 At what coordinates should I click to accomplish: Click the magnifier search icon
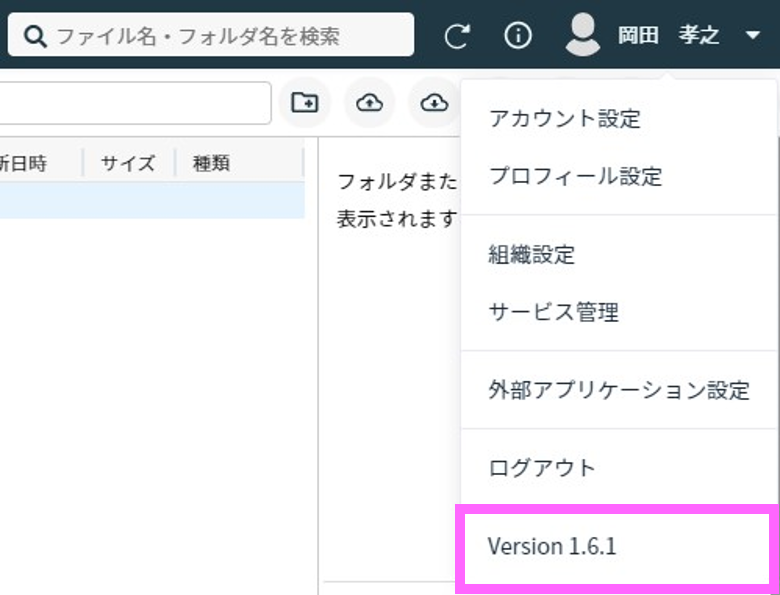coord(35,37)
